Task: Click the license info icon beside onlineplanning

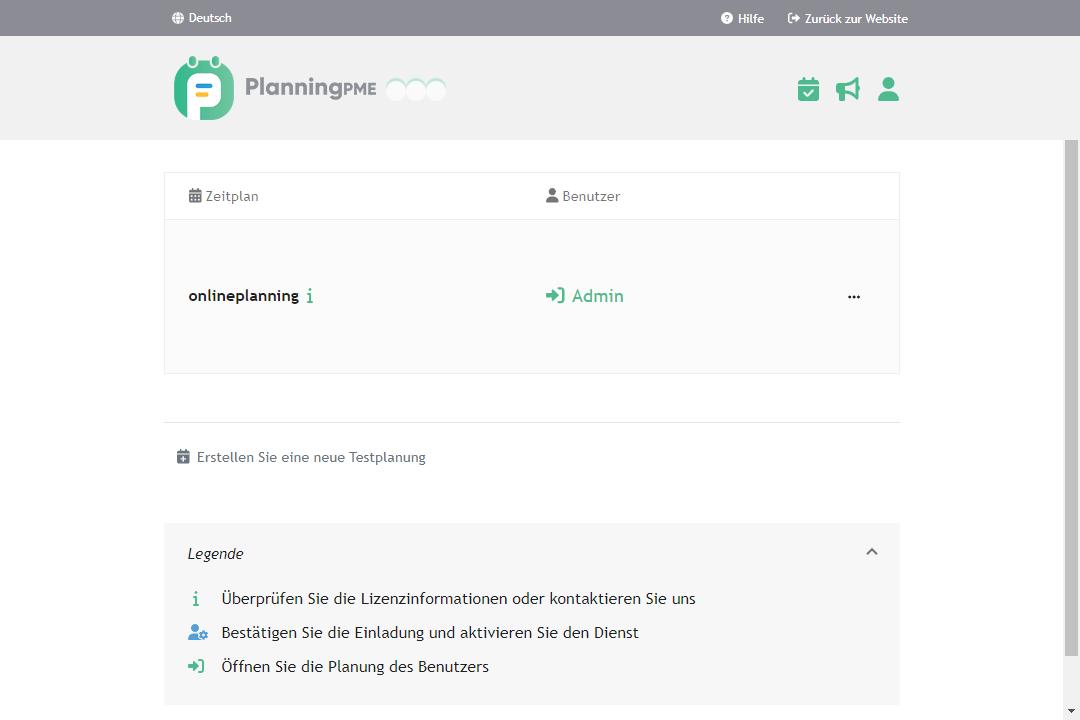Action: 310,296
